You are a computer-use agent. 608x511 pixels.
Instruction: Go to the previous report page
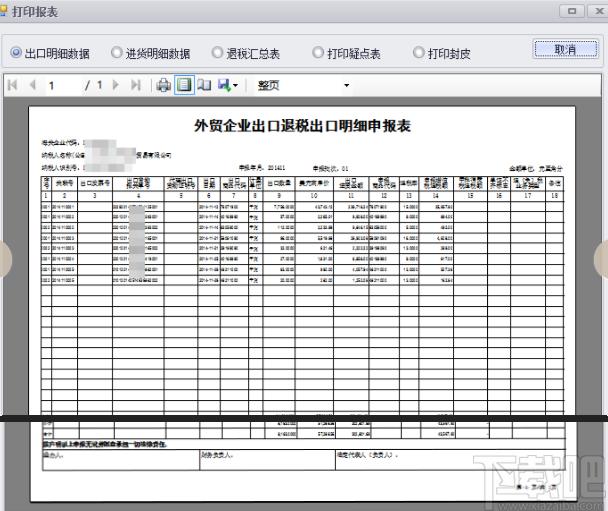click(33, 85)
